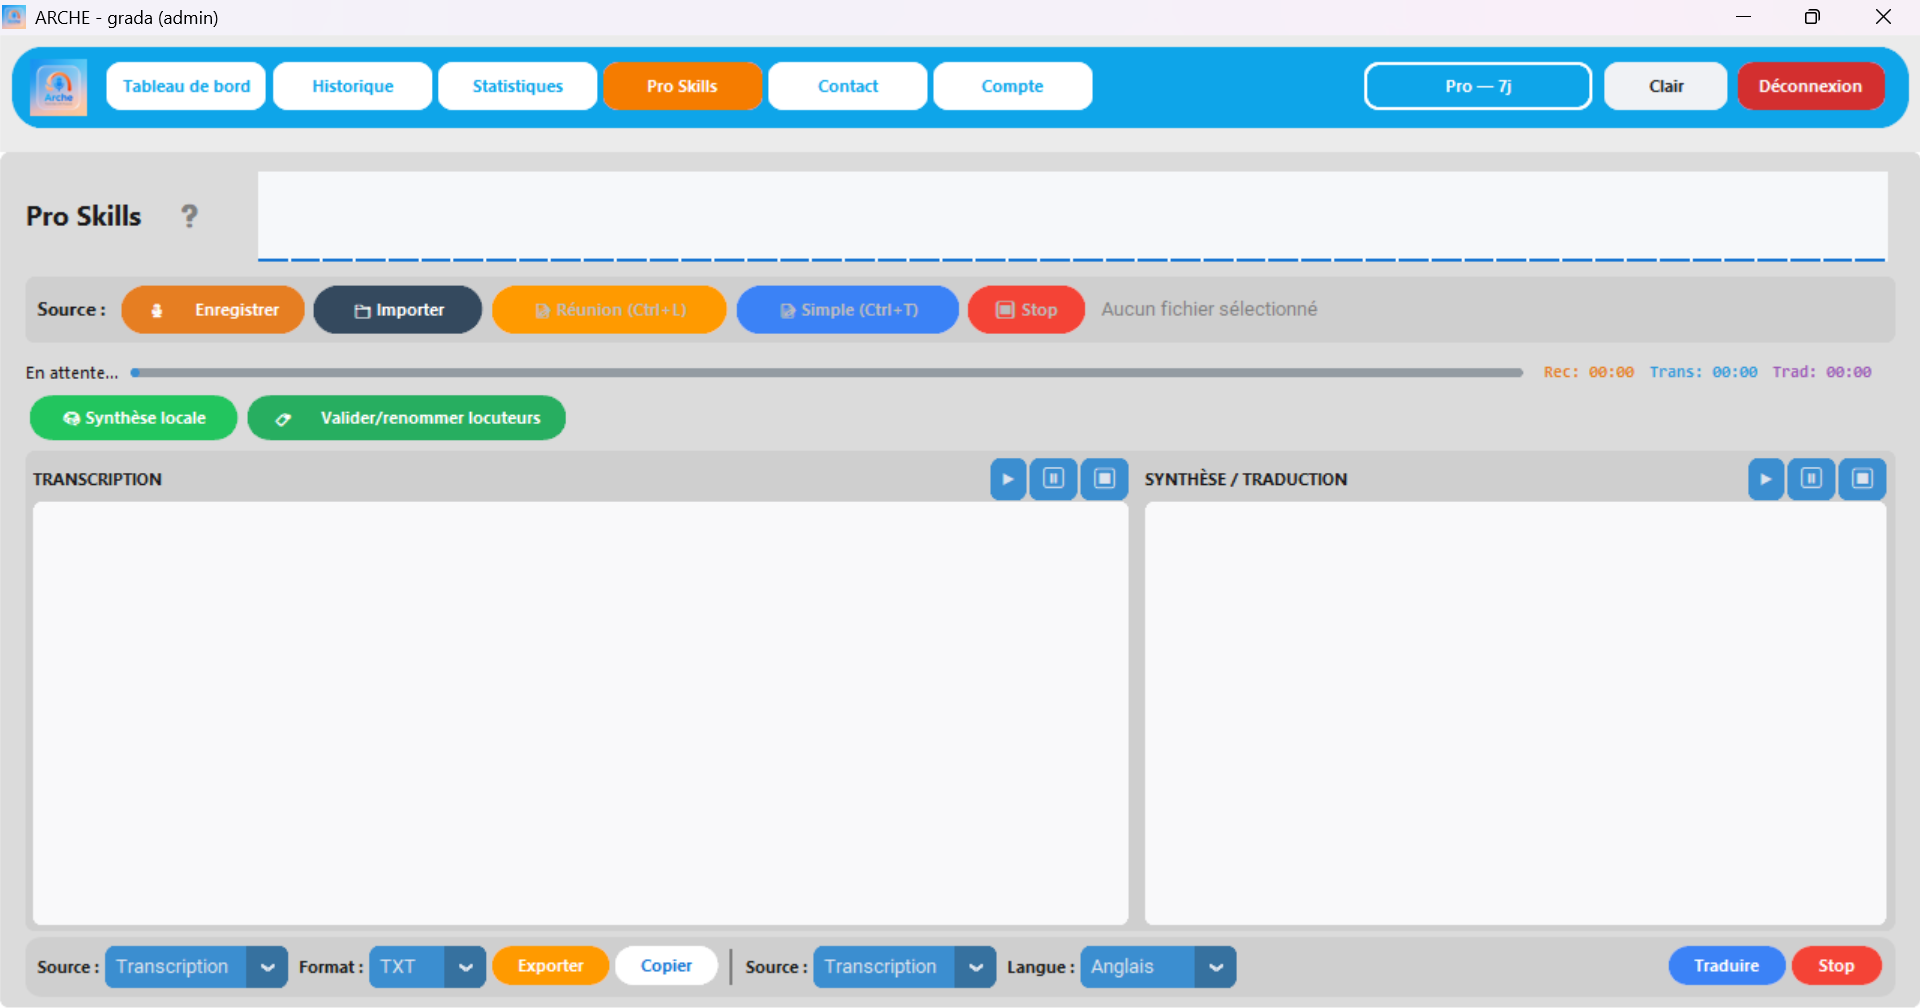
Task: Click the Trans: 00:00 timer
Action: click(x=1703, y=372)
